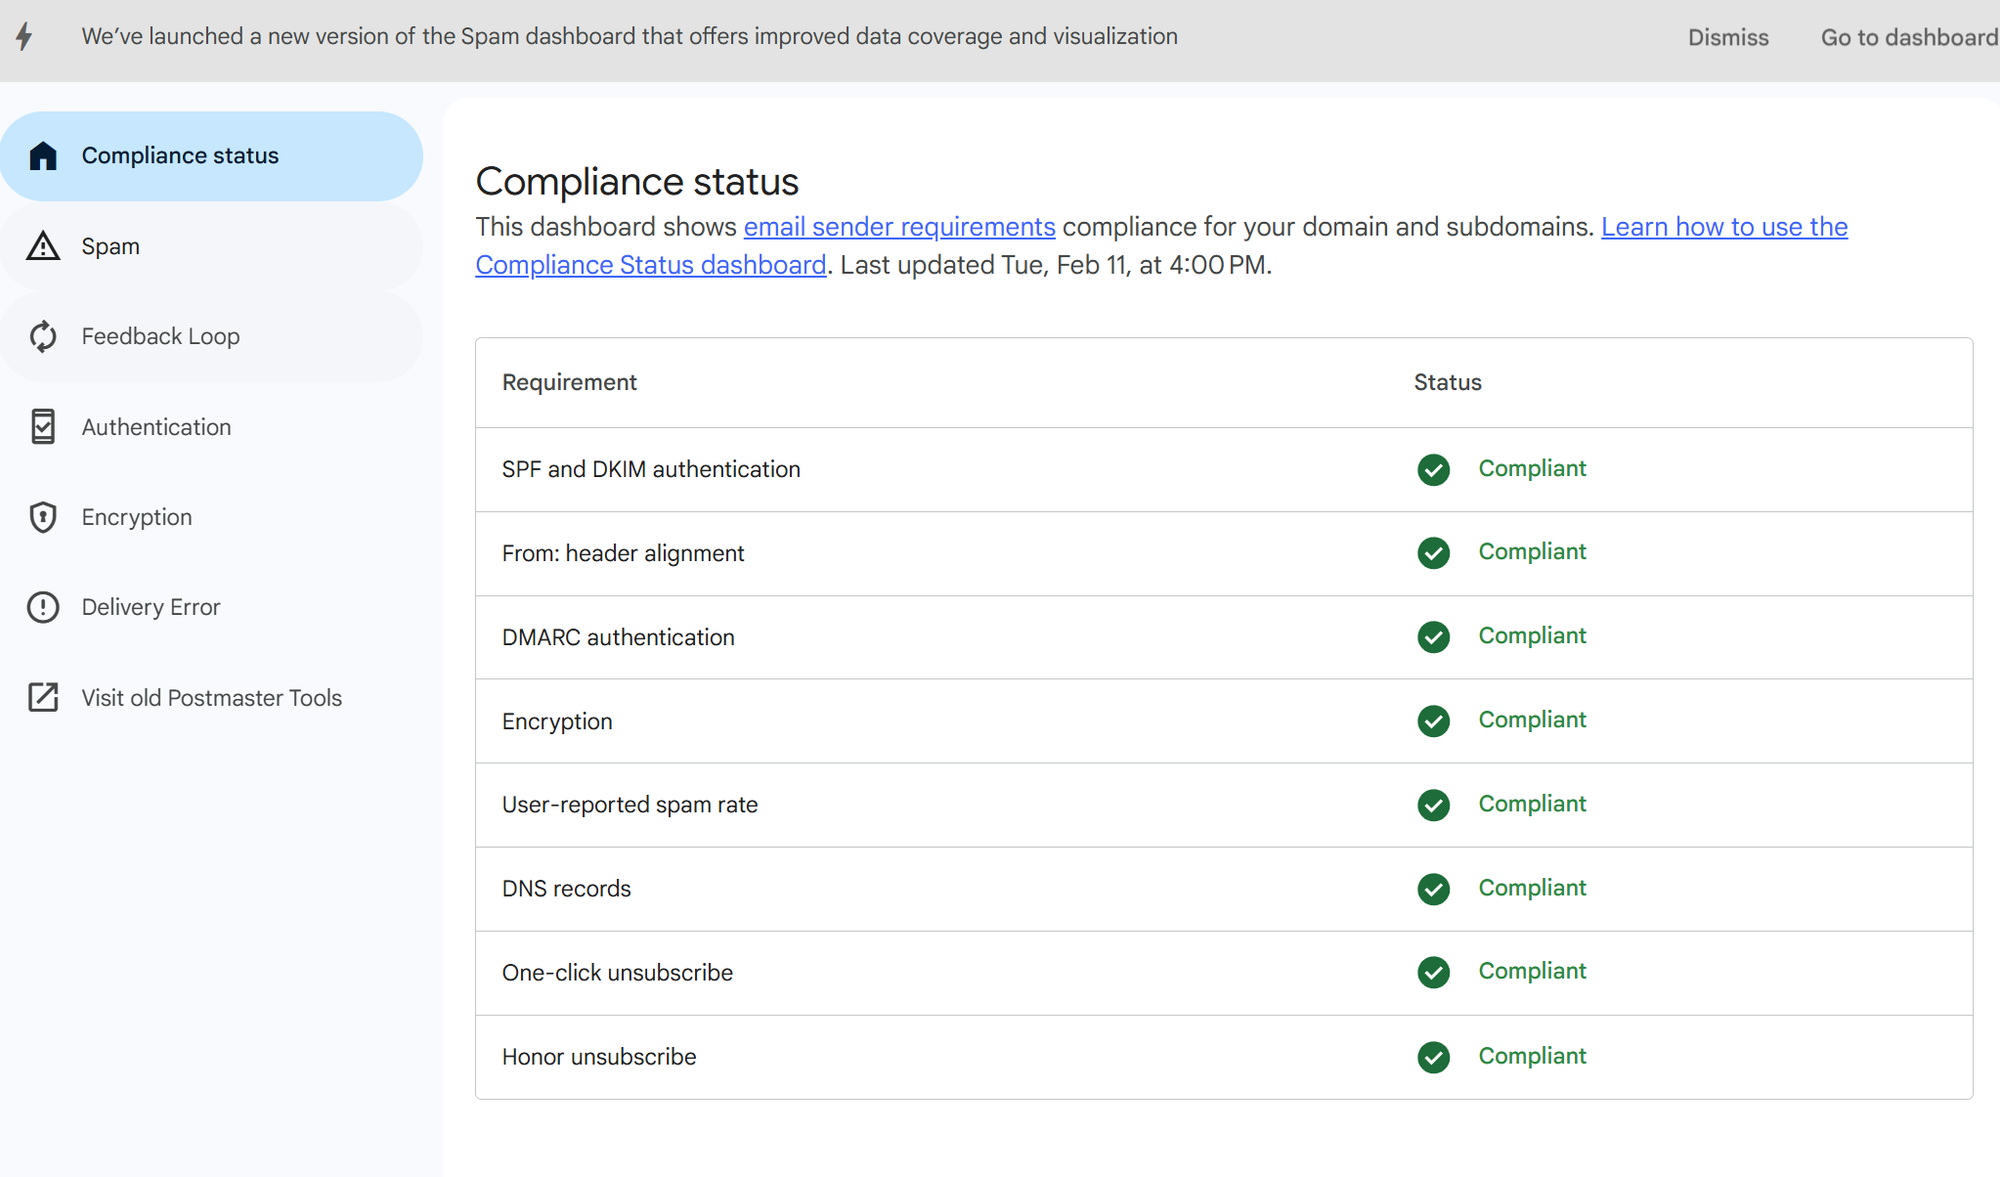Click green checkmark for Honor unsubscribe row
Screen dimensions: 2000x1177
point(1433,1057)
